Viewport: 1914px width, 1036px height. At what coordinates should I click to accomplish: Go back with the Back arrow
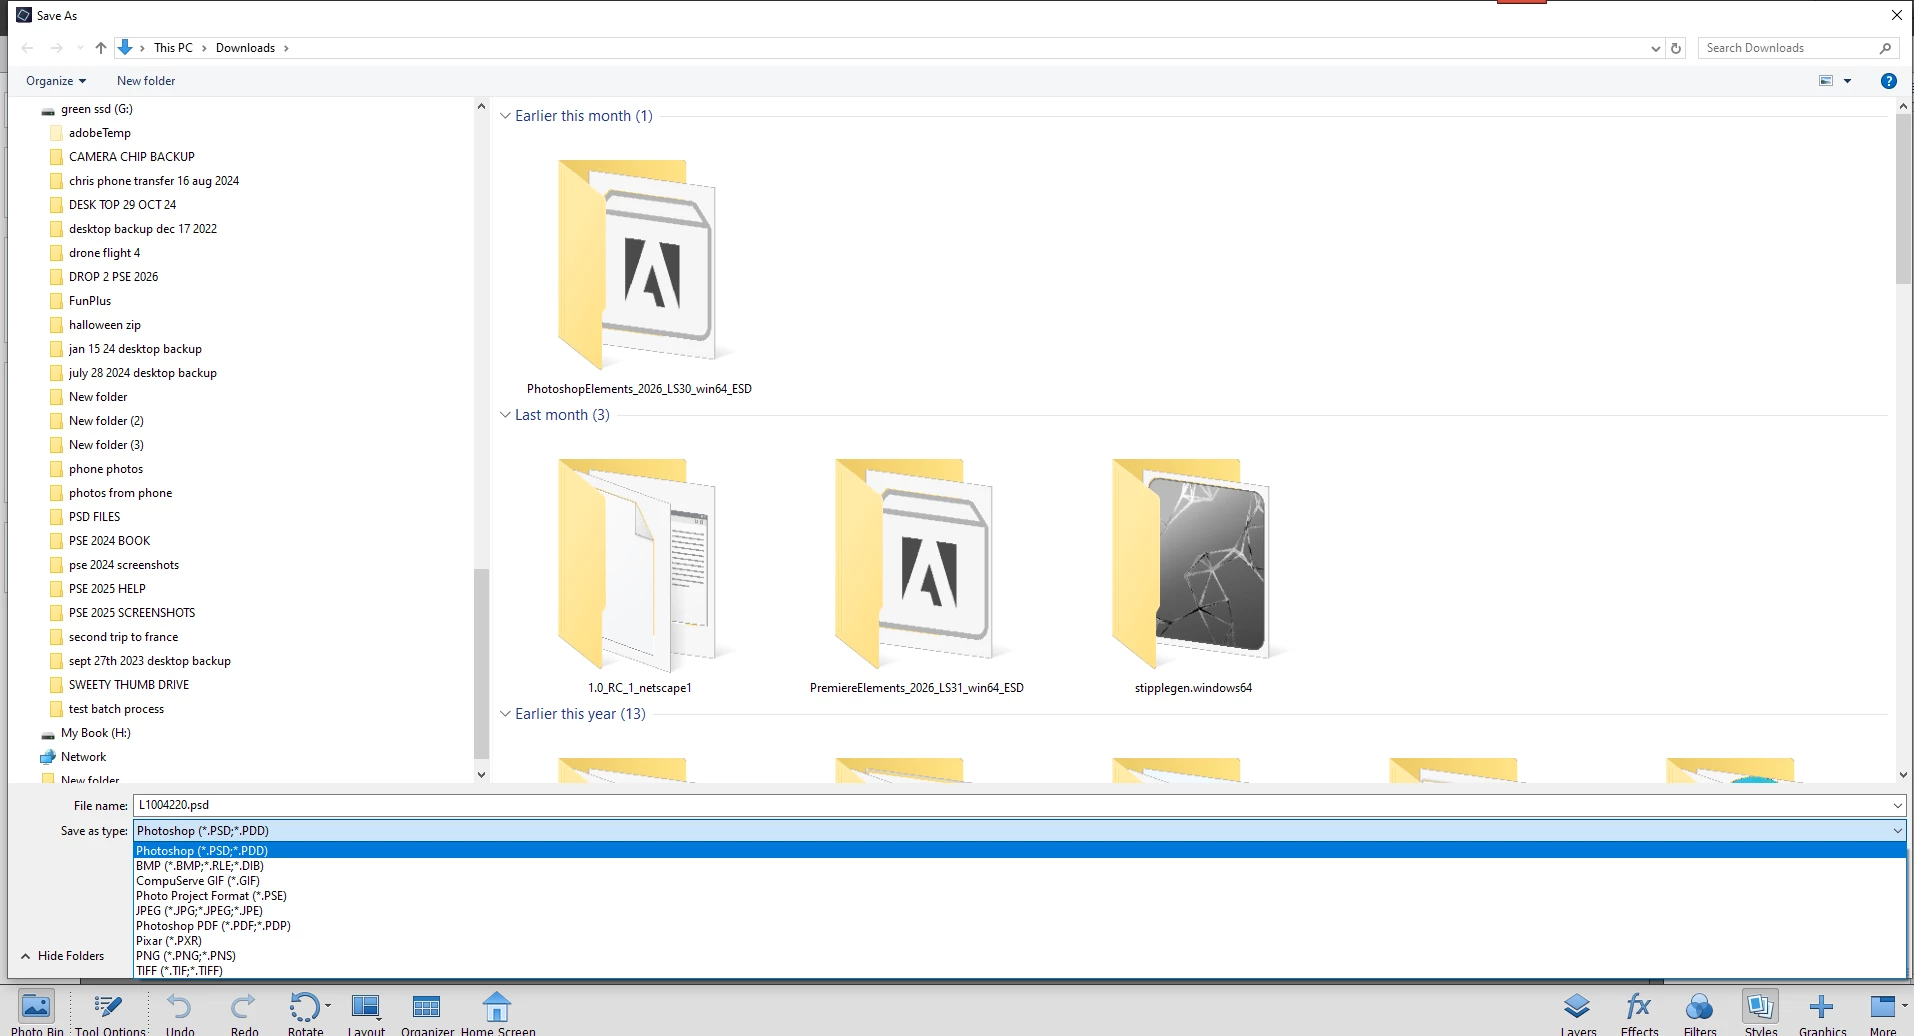[28, 48]
